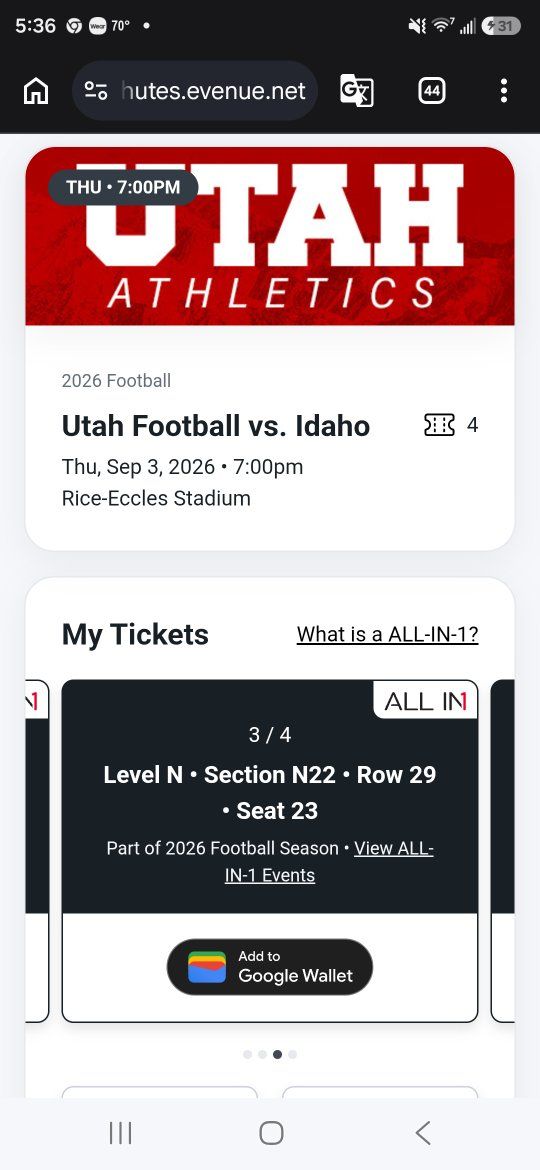Tap the Google Translate icon

pos(357,91)
